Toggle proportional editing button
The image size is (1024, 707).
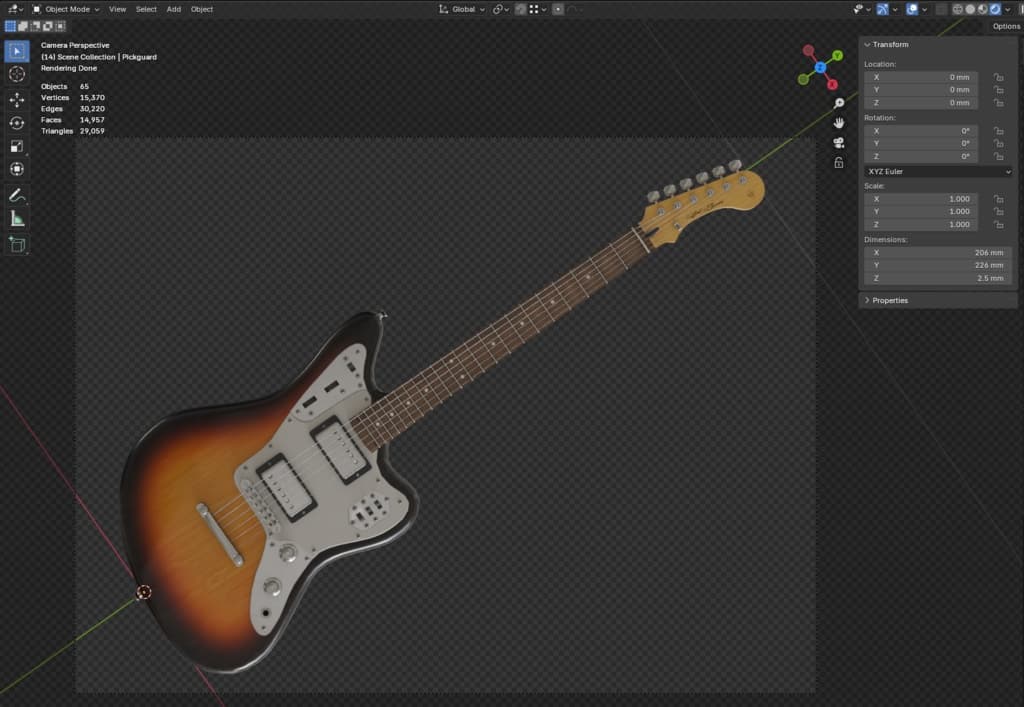[x=558, y=9]
